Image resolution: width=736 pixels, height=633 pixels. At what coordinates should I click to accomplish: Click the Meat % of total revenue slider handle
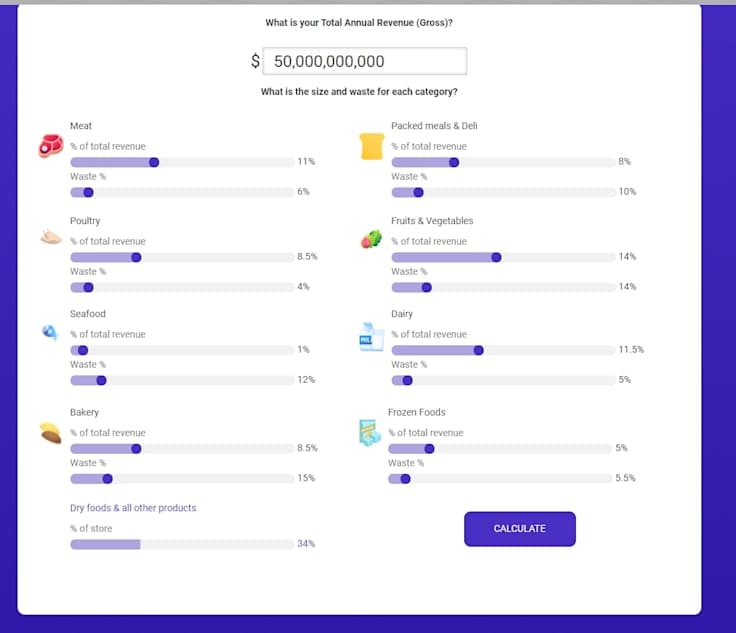coord(154,162)
